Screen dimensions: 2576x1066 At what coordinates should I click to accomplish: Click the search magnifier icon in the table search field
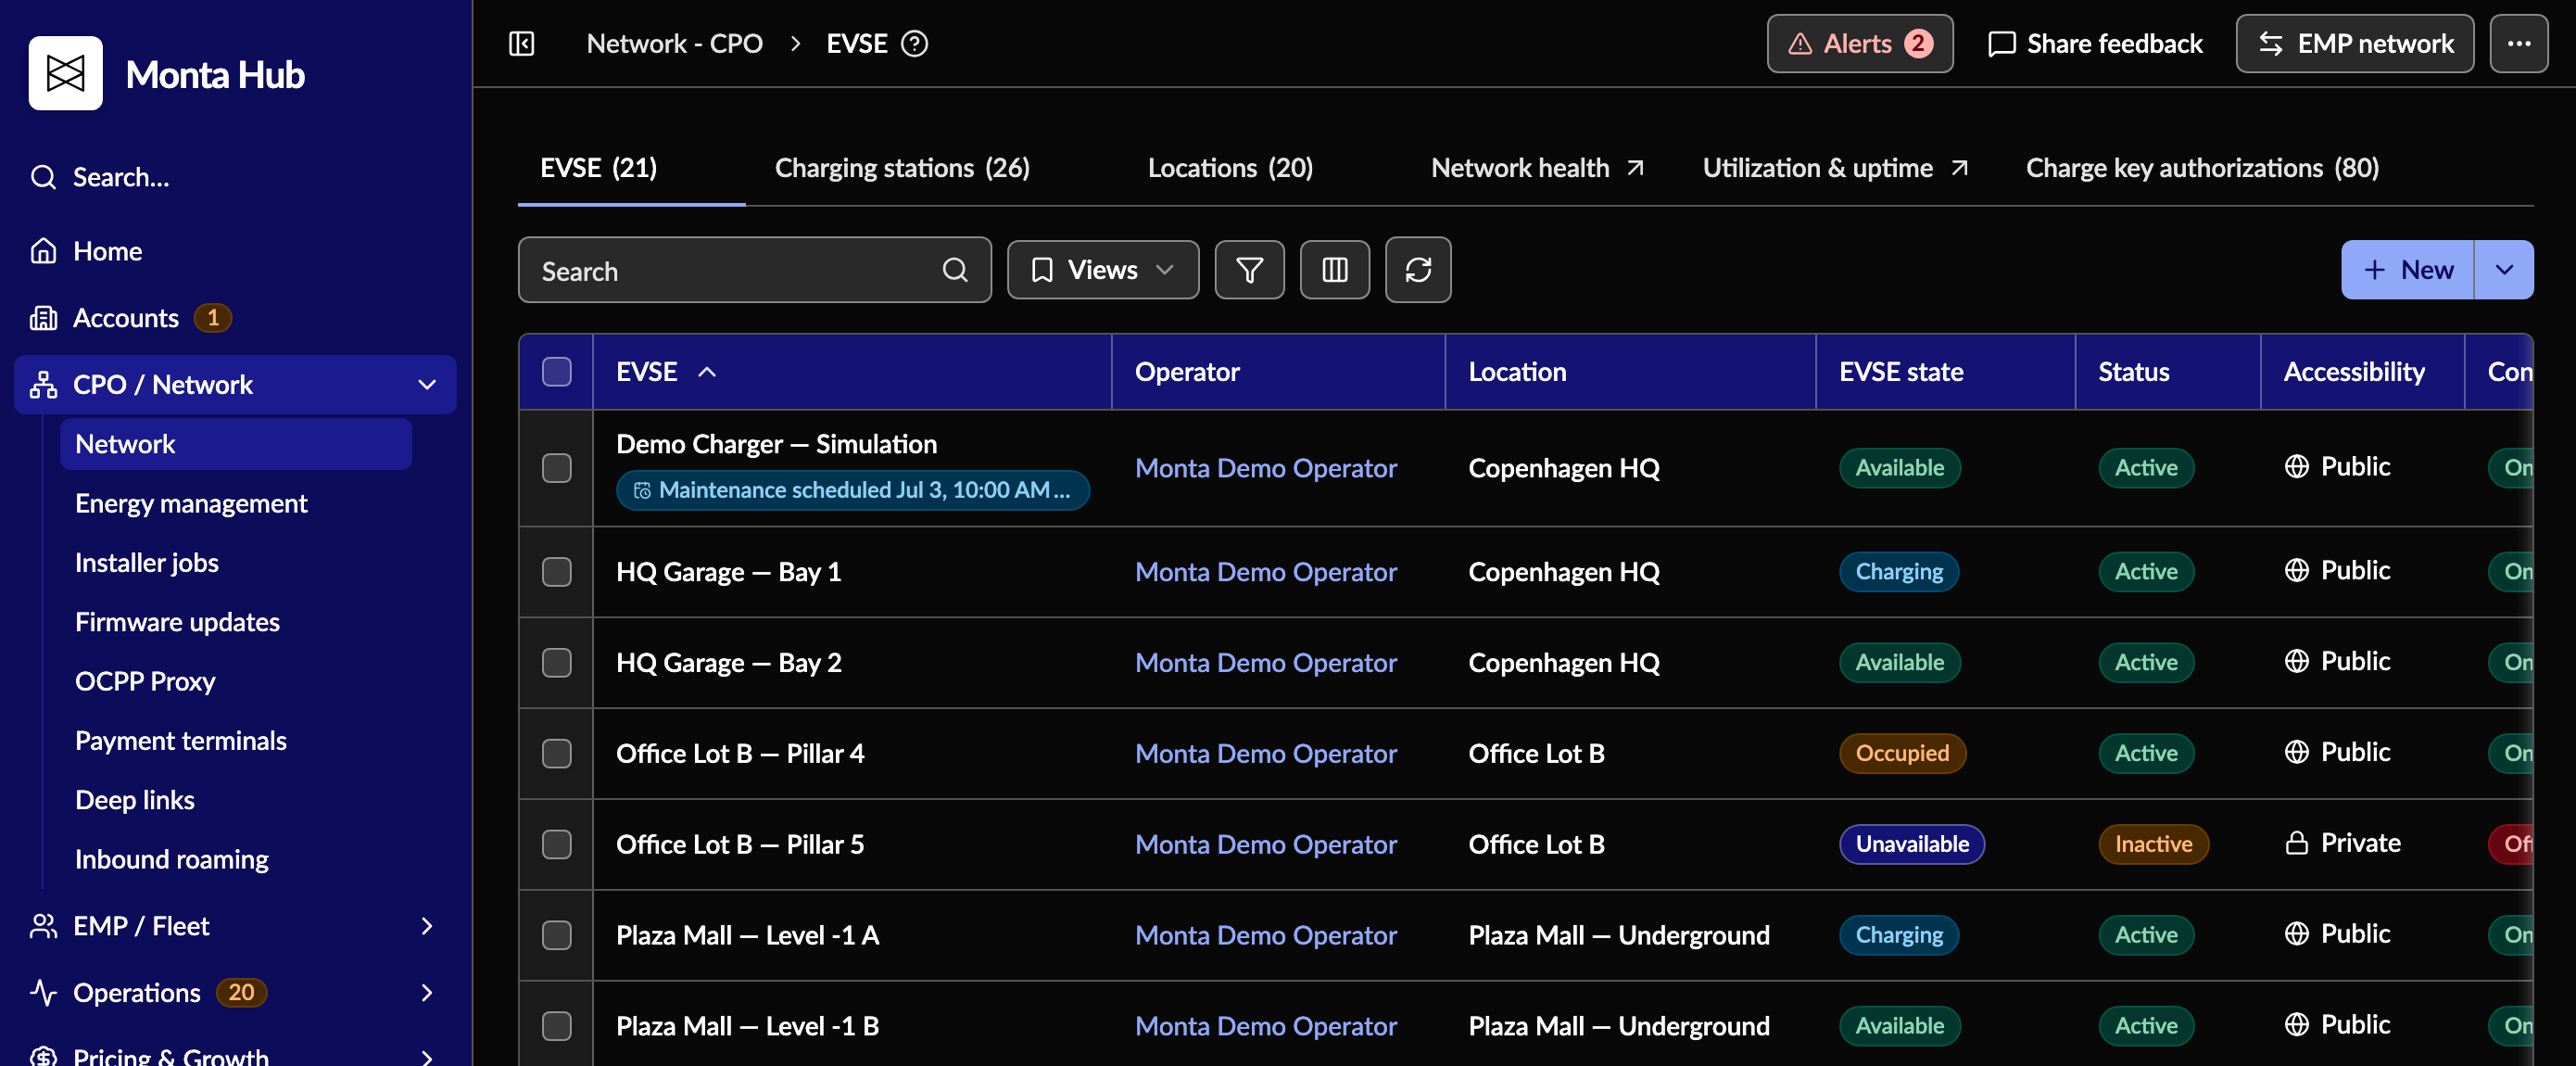[x=955, y=270]
